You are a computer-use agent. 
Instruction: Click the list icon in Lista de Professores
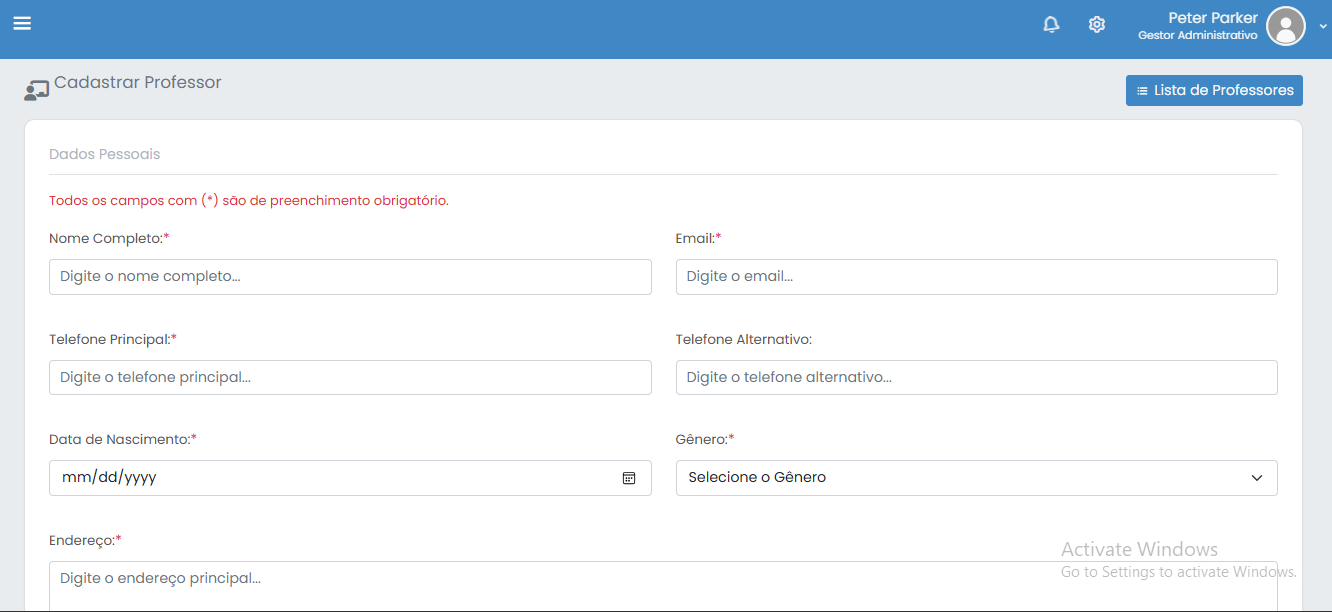[1142, 91]
